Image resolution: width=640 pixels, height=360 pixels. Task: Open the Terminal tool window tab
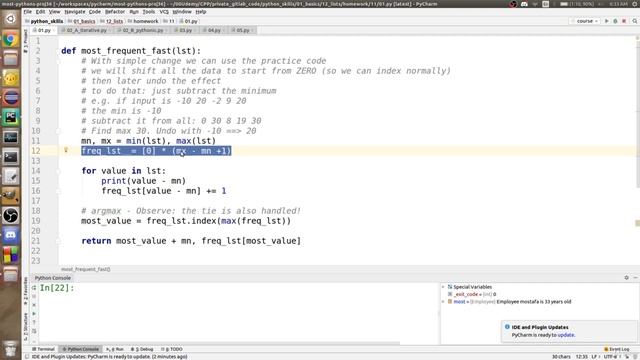point(43,349)
